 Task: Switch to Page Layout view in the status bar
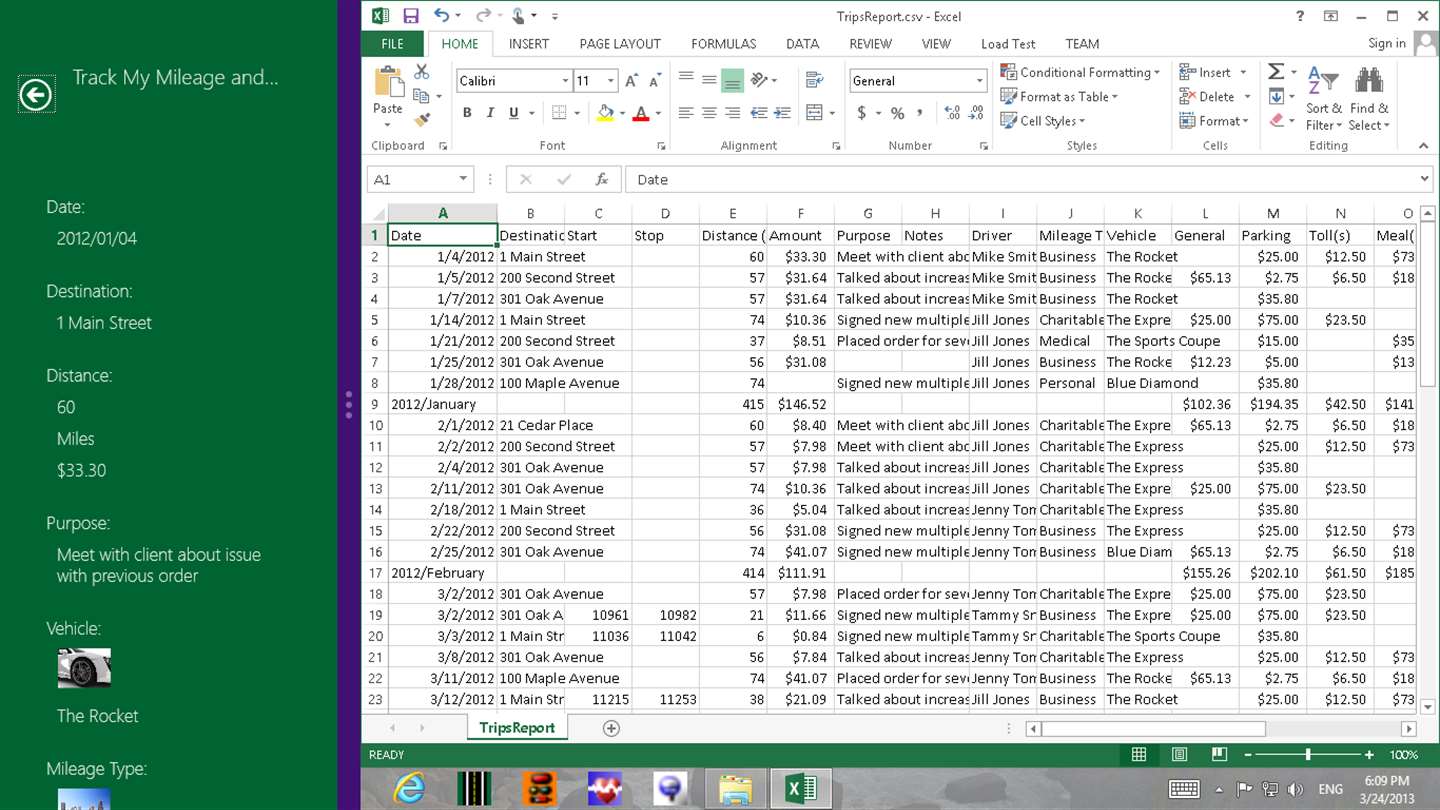coord(1179,755)
